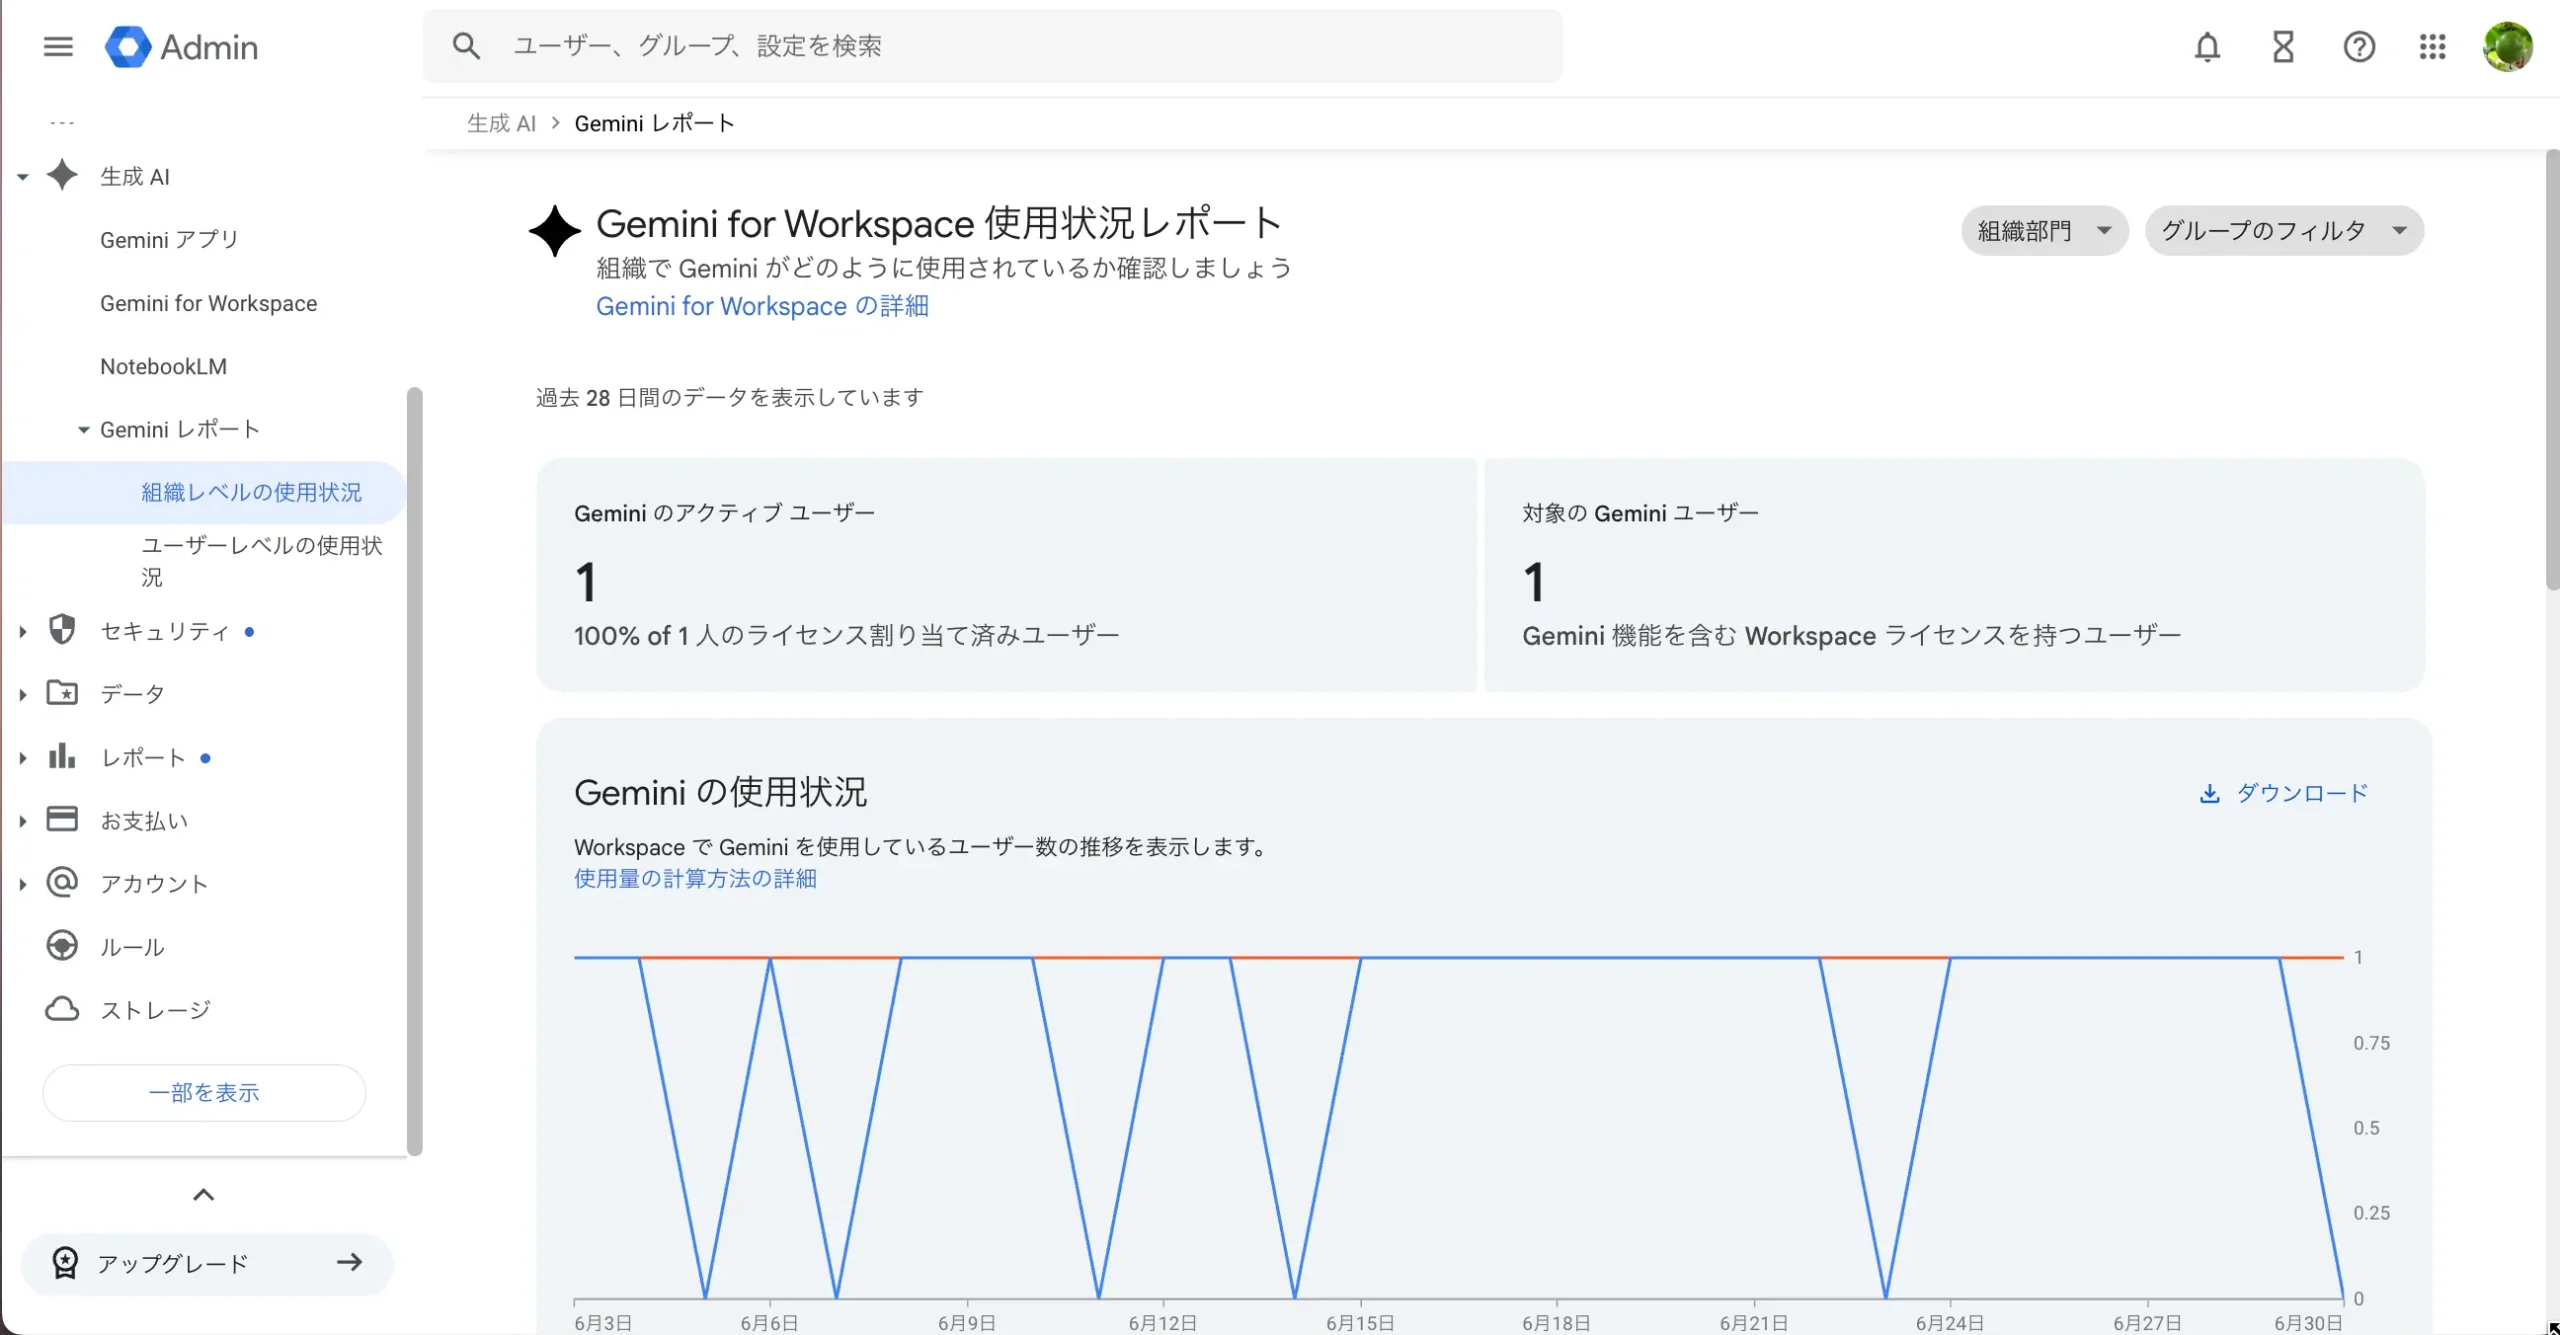Click the 過去 28 日間のデータ text

(730, 398)
